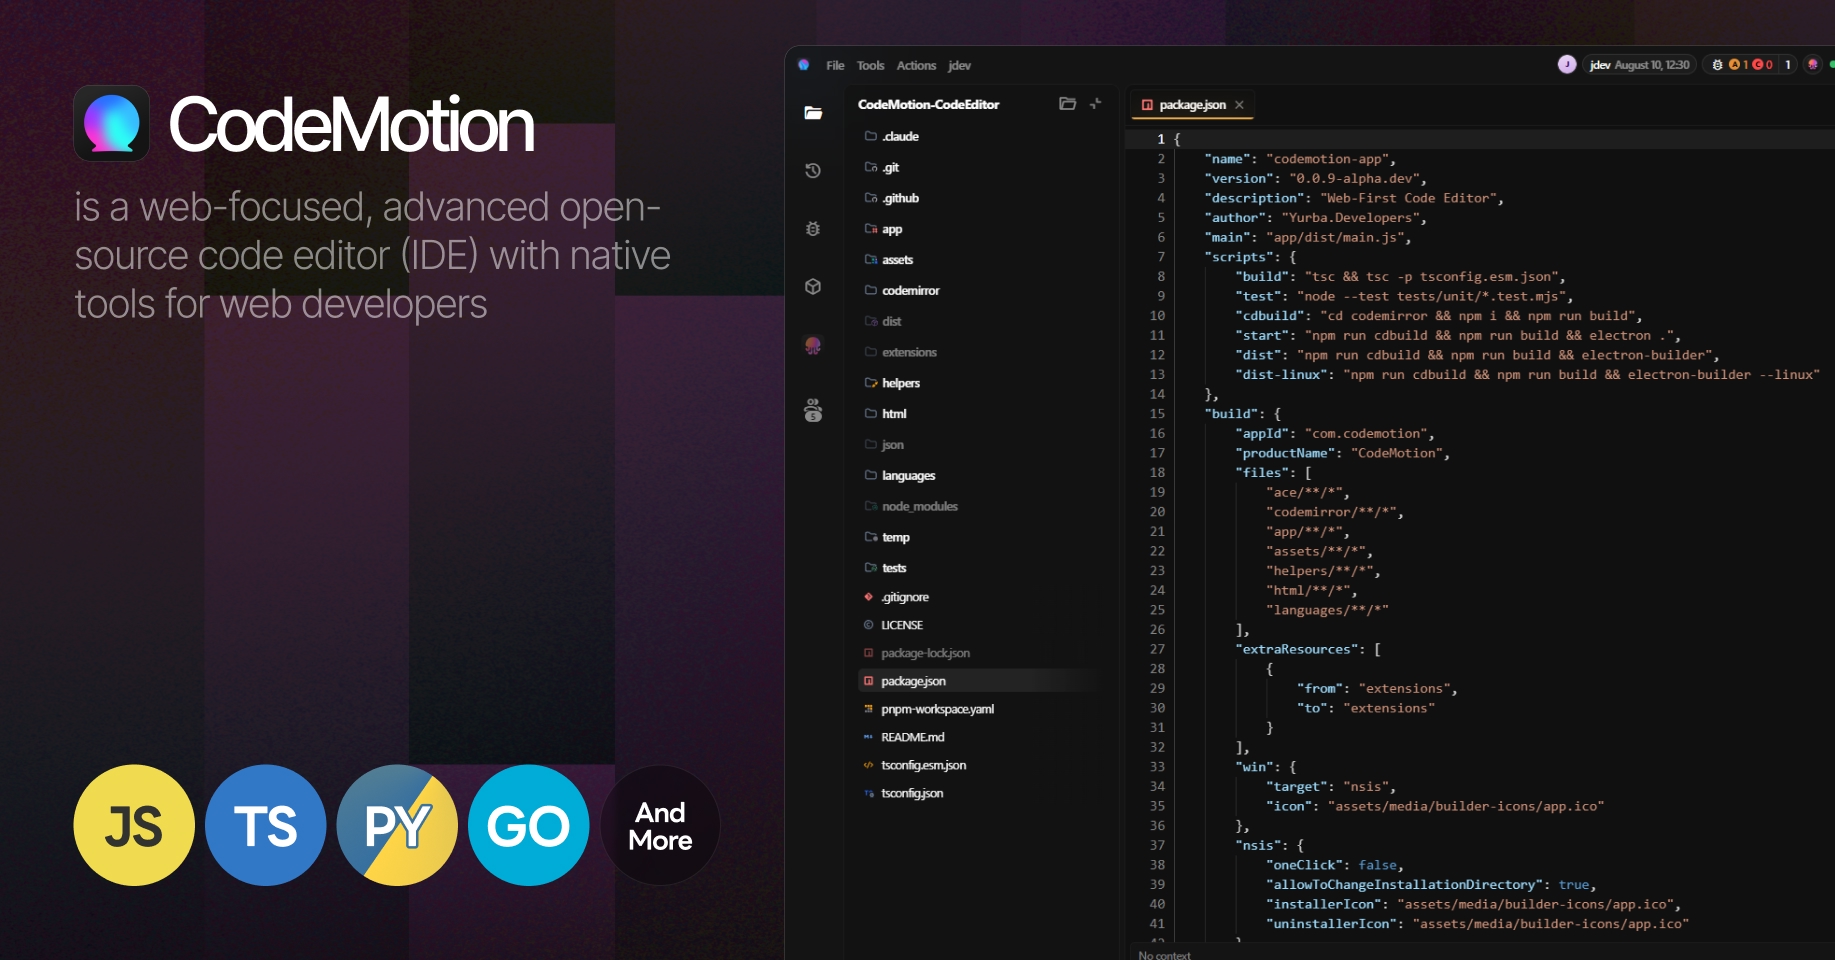Click the "extraResources" key on line 27

1296,649
